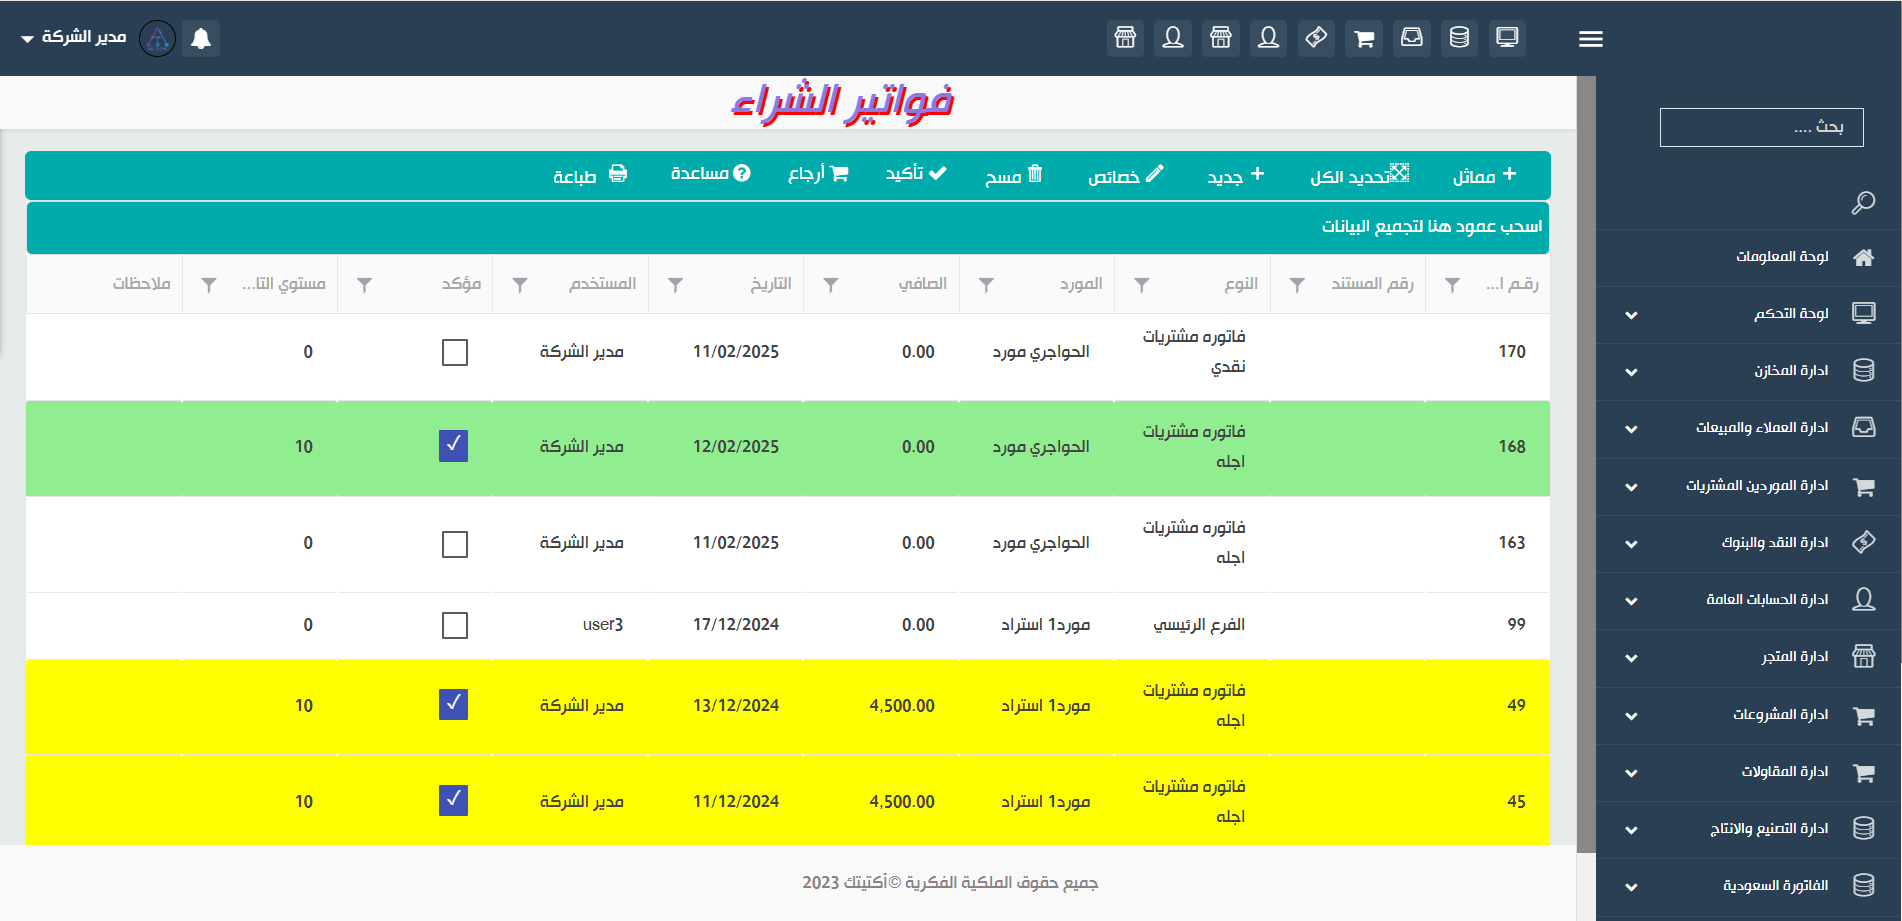Screen dimensions: 1902x921
Task: Click the sidebar search magnifier icon
Action: [1863, 203]
